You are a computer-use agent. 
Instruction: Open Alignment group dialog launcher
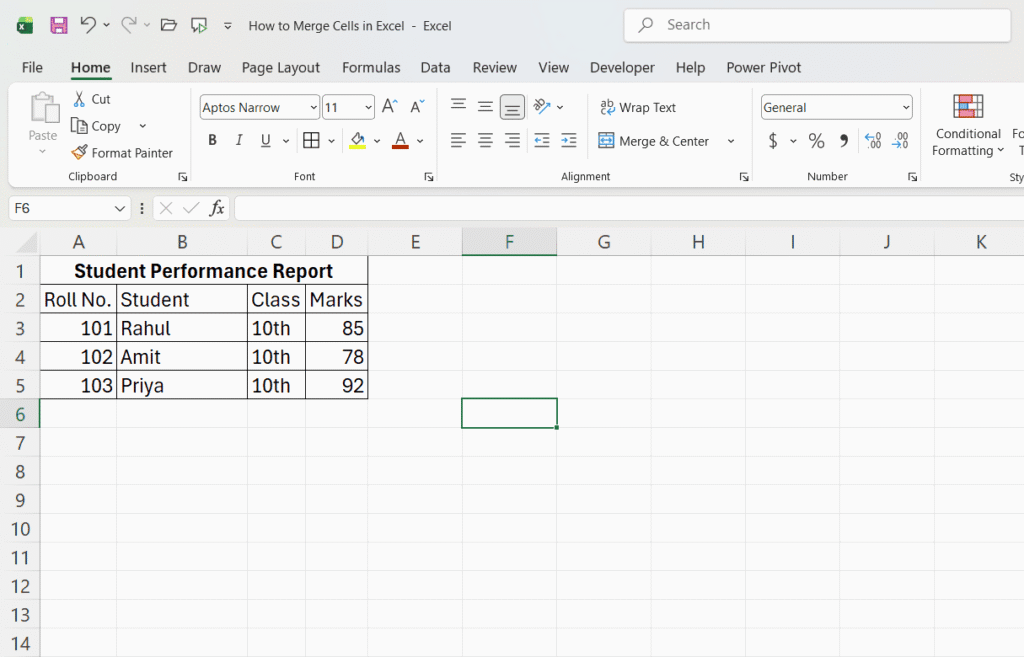[x=744, y=177]
